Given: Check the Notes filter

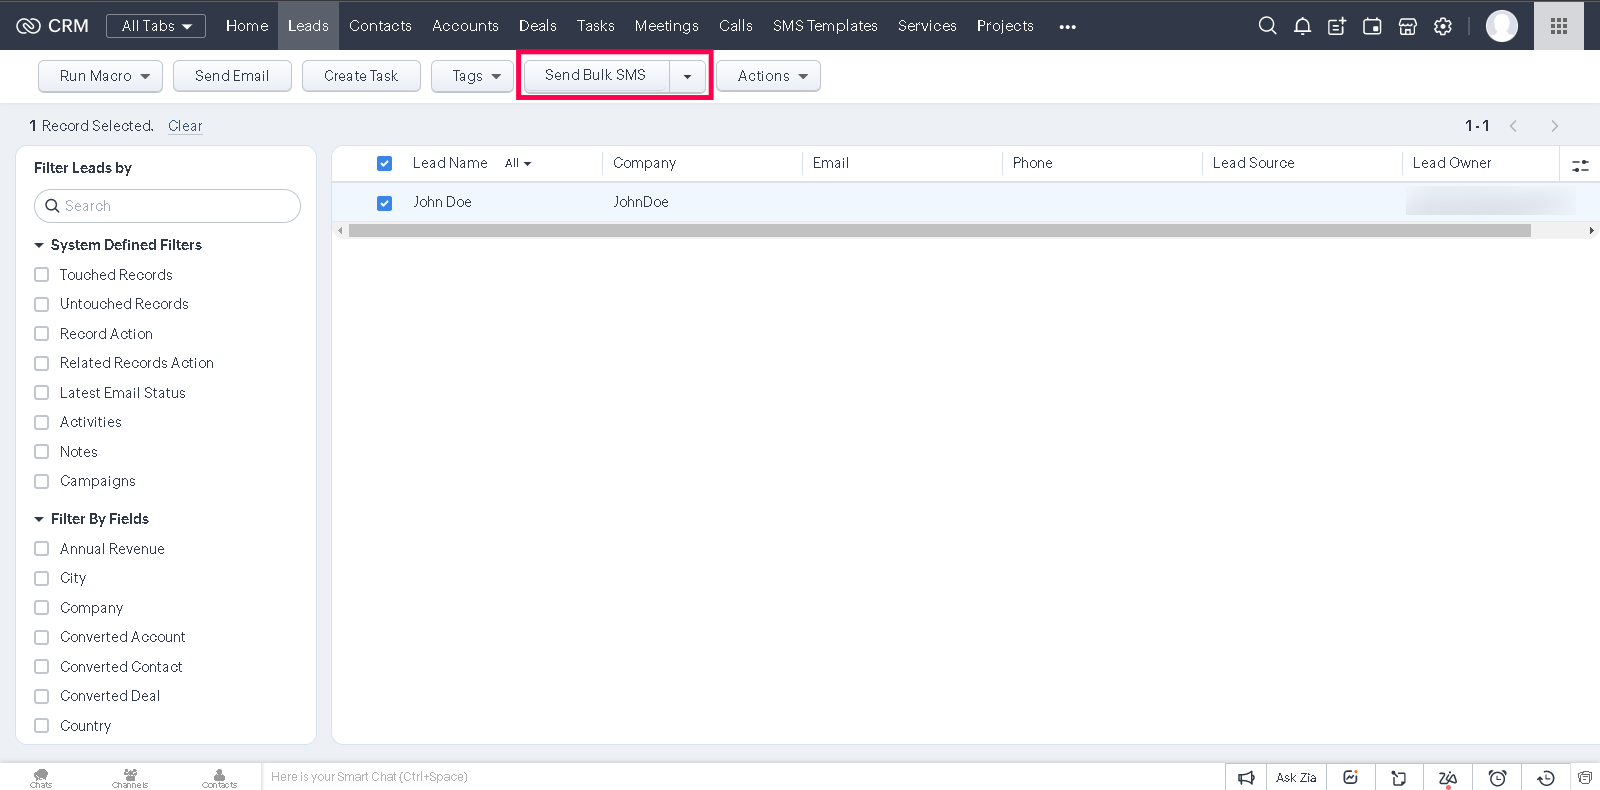Looking at the screenshot, I should pos(42,452).
